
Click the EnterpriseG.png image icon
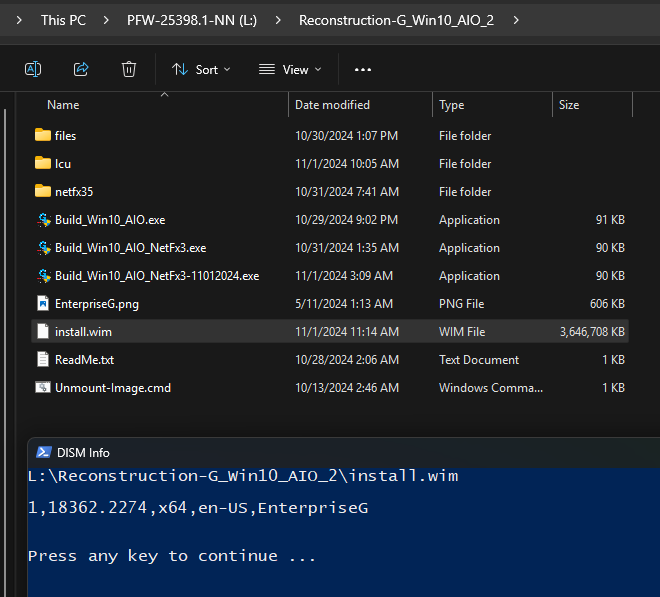43,304
